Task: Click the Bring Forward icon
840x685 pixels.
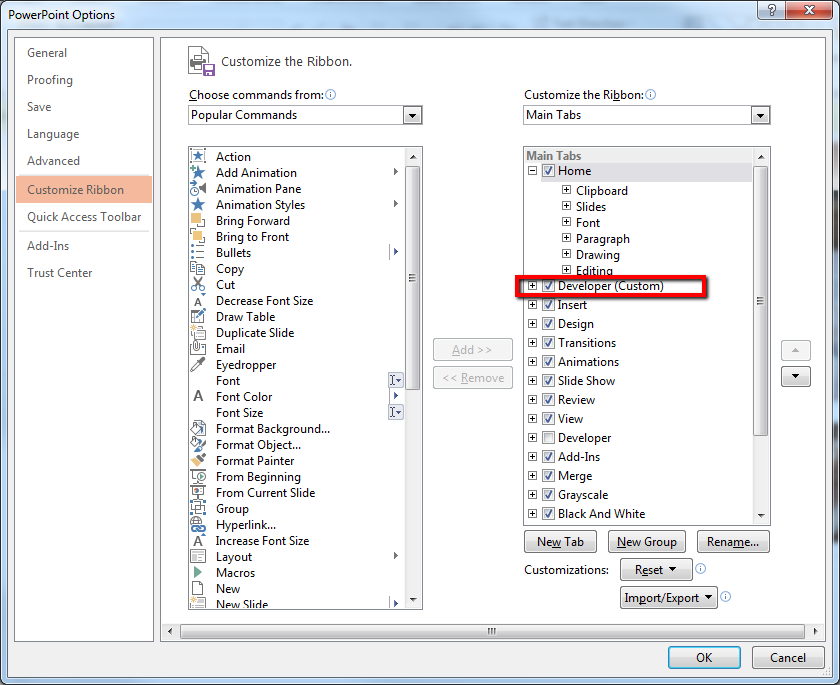Action: pos(198,221)
